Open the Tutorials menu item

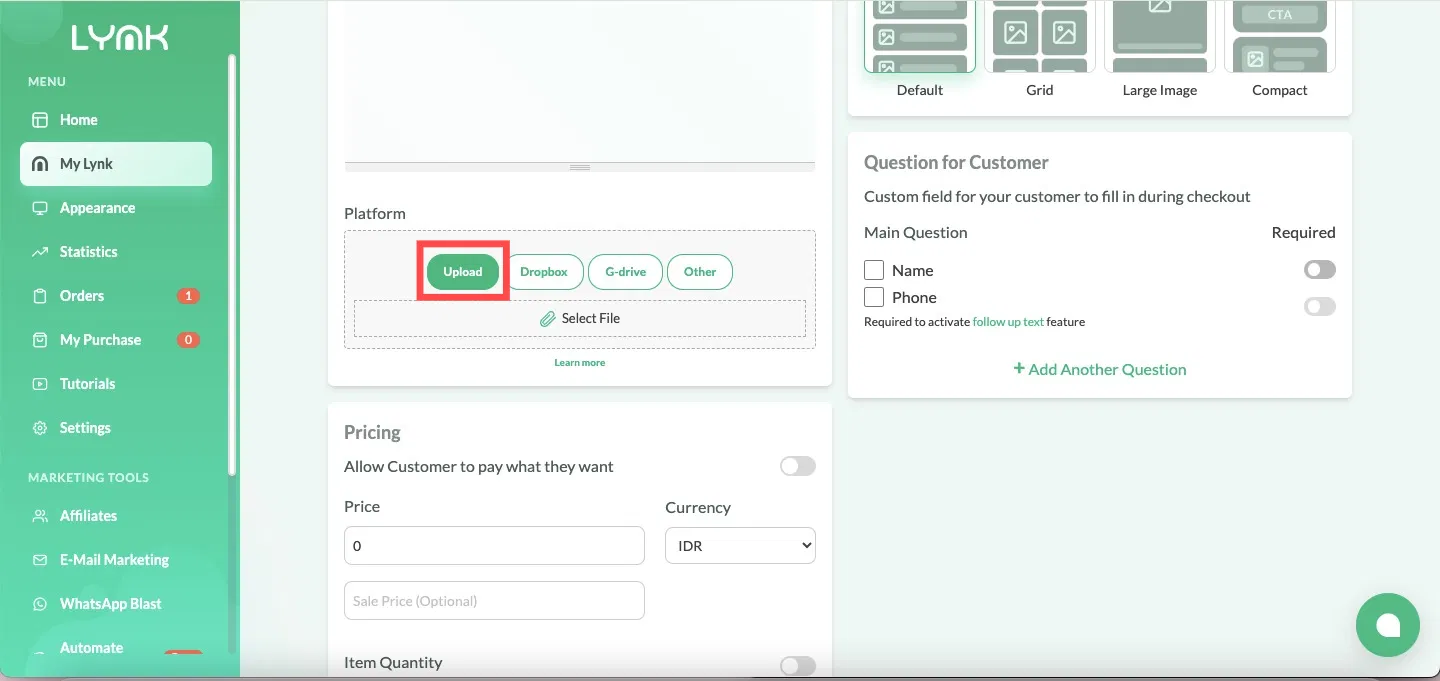pos(87,384)
